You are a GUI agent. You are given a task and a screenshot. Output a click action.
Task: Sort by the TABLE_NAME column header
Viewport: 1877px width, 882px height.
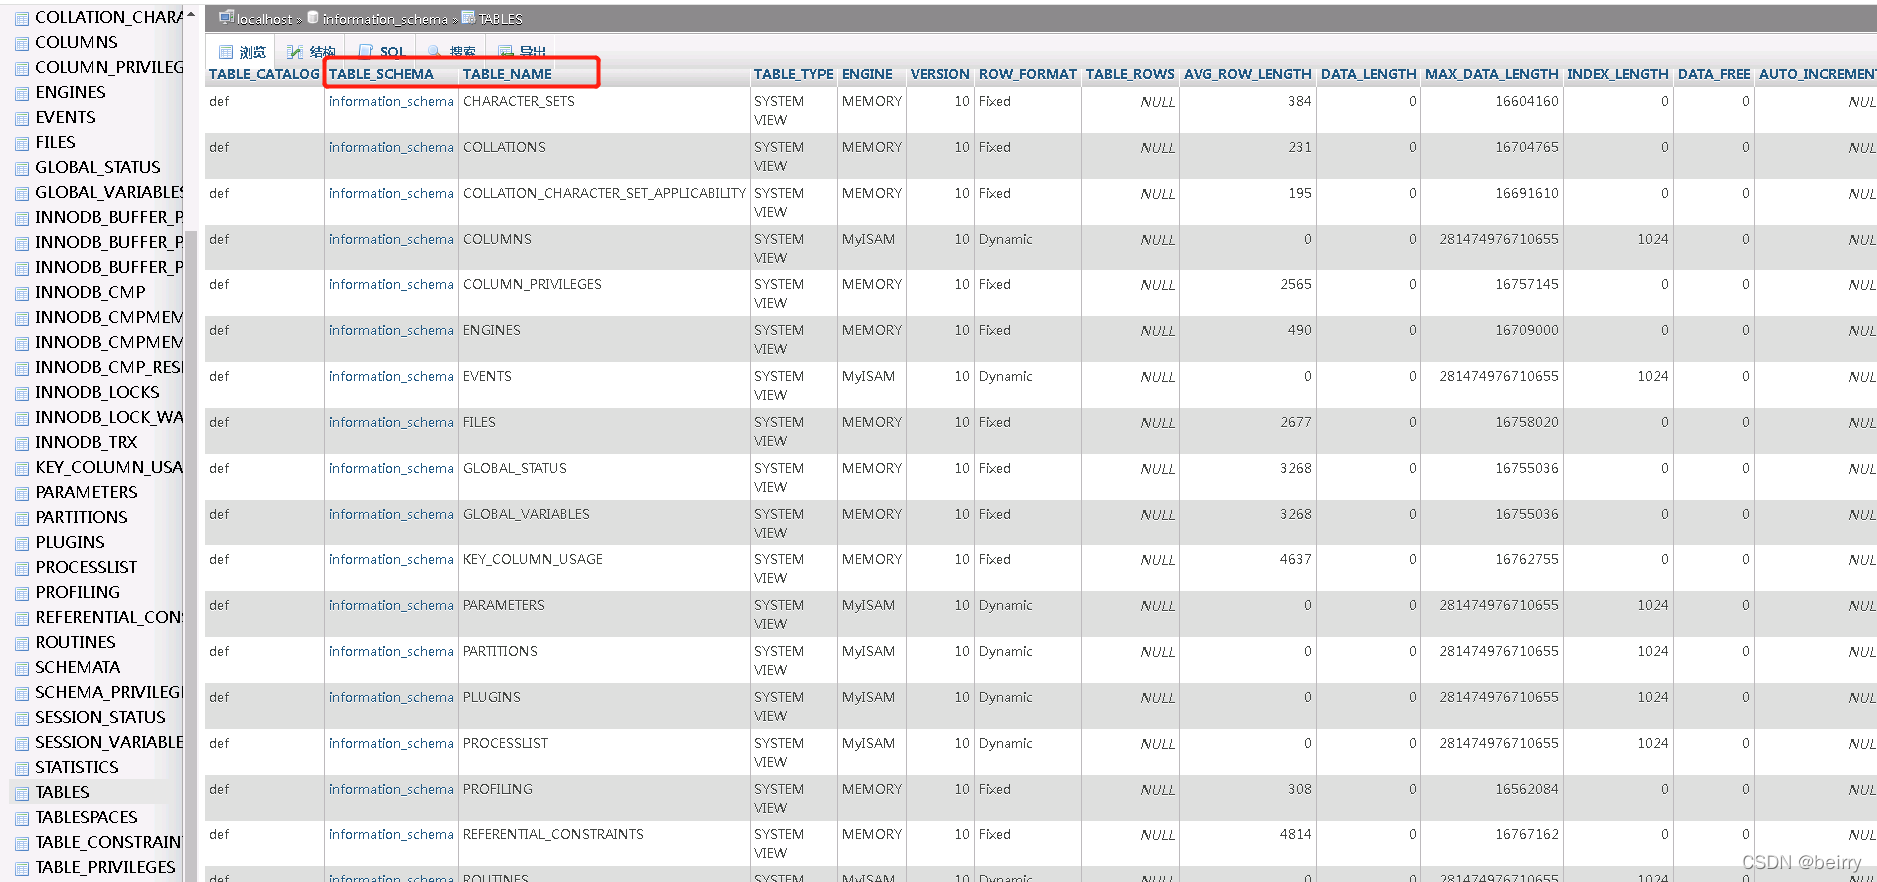pyautogui.click(x=507, y=74)
